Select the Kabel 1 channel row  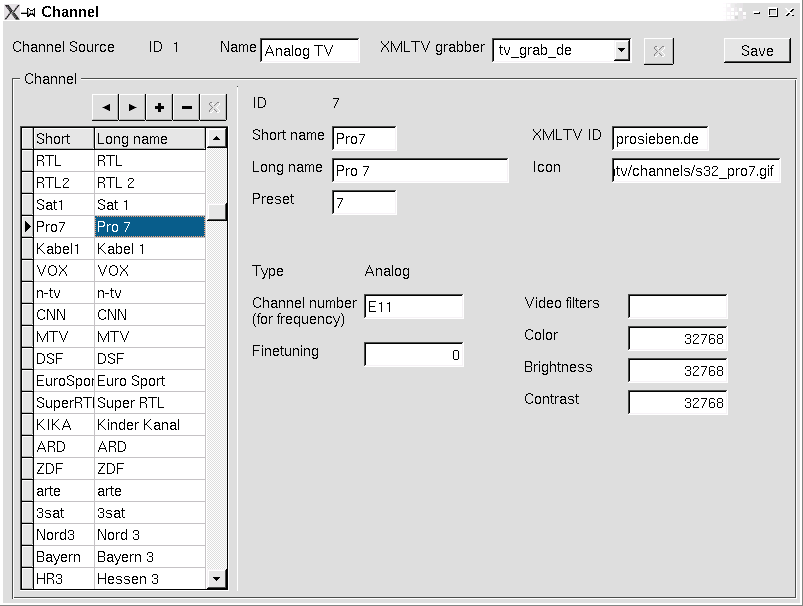tap(149, 249)
